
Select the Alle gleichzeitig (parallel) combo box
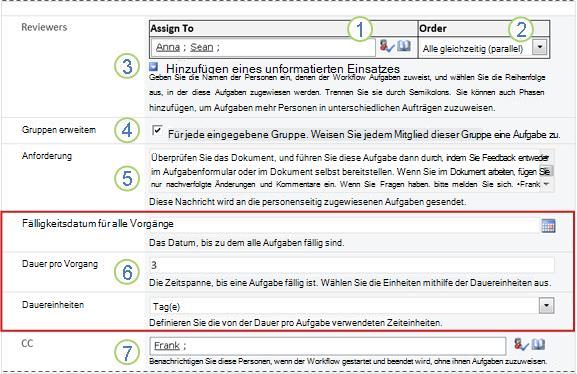click(484, 48)
